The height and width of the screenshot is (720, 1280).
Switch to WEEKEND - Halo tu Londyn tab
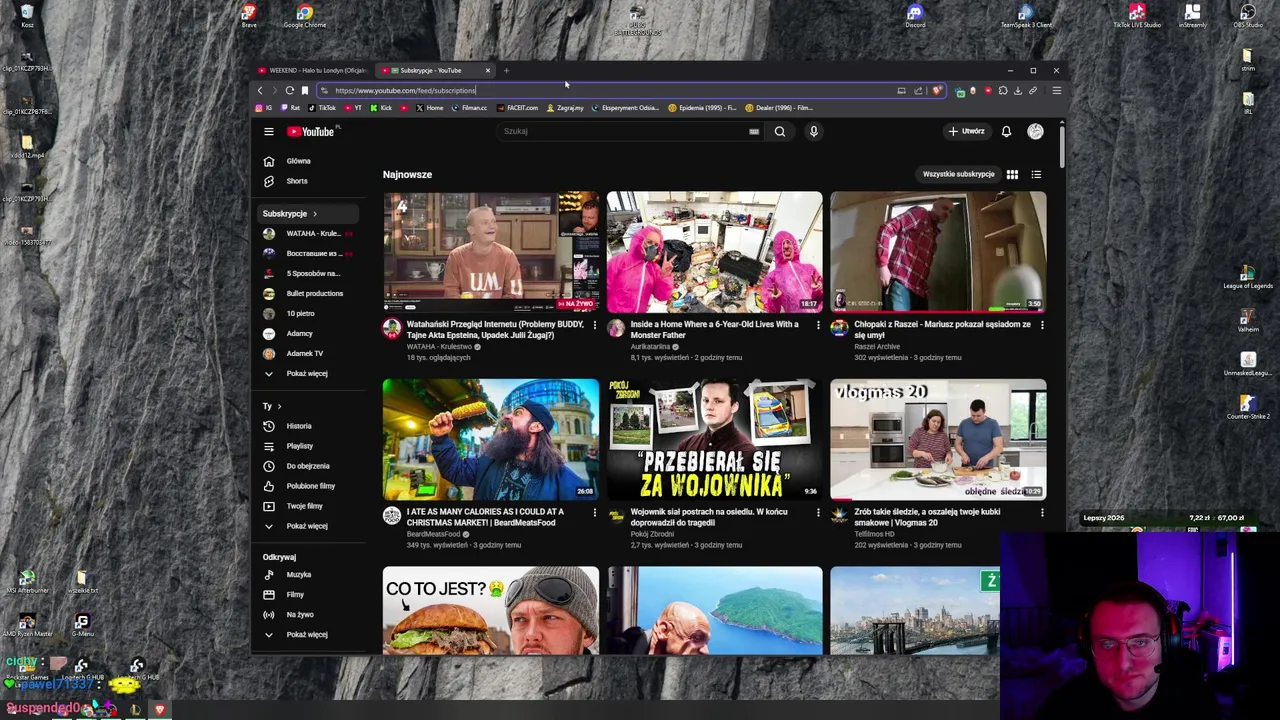(x=312, y=70)
